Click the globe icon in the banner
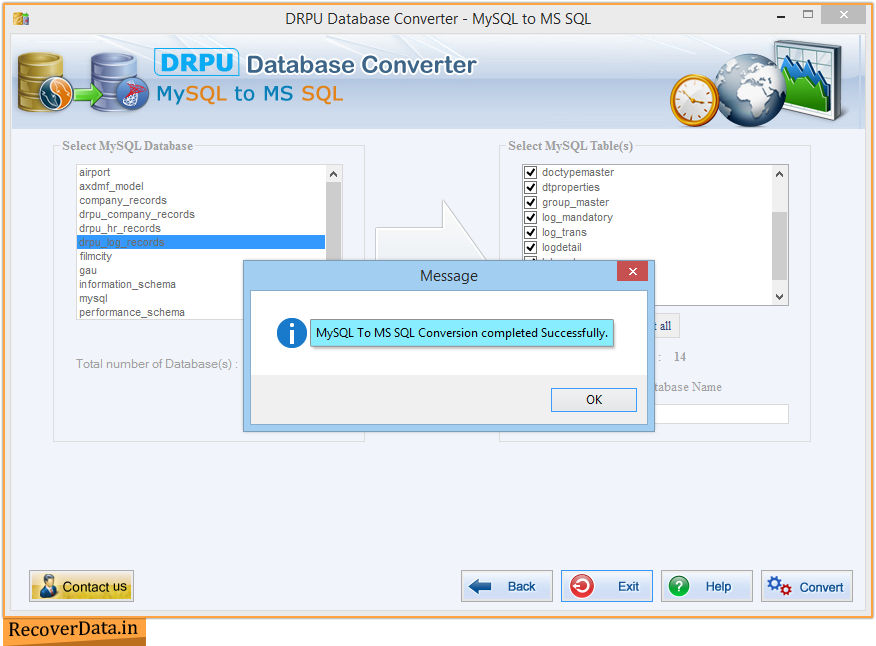Screen dimensions: 876x646 click(750, 90)
